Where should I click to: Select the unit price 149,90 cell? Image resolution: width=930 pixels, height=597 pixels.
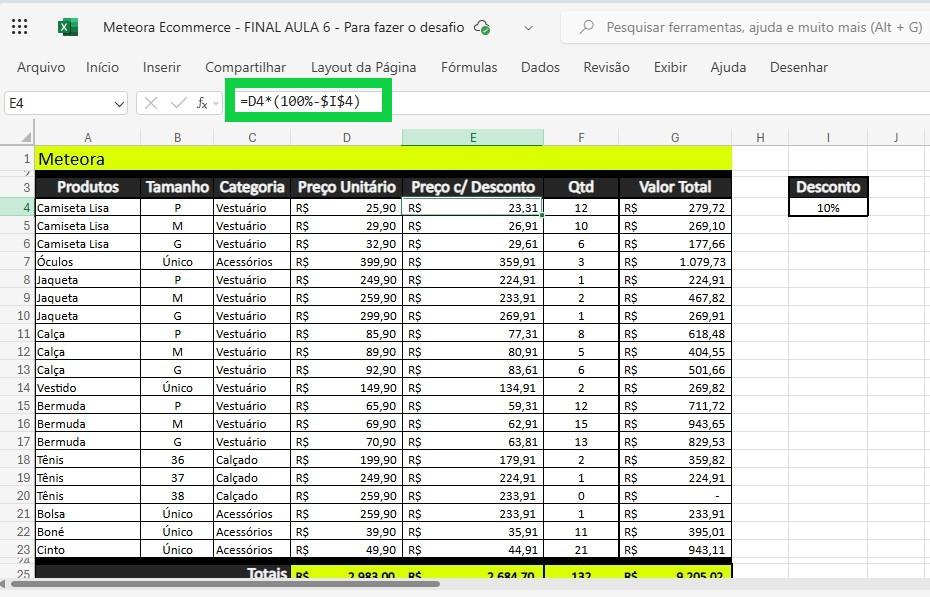click(x=346, y=388)
